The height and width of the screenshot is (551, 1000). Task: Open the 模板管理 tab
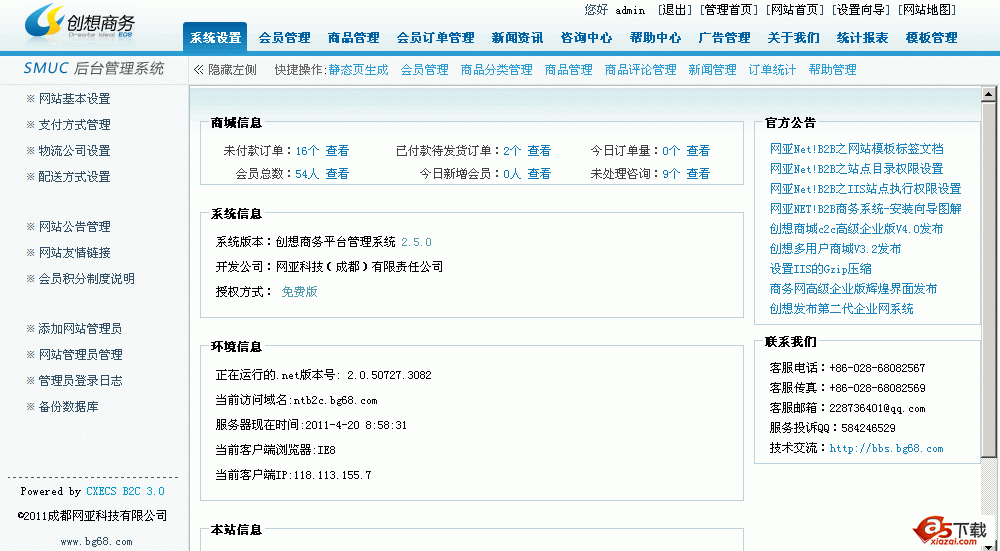931,38
